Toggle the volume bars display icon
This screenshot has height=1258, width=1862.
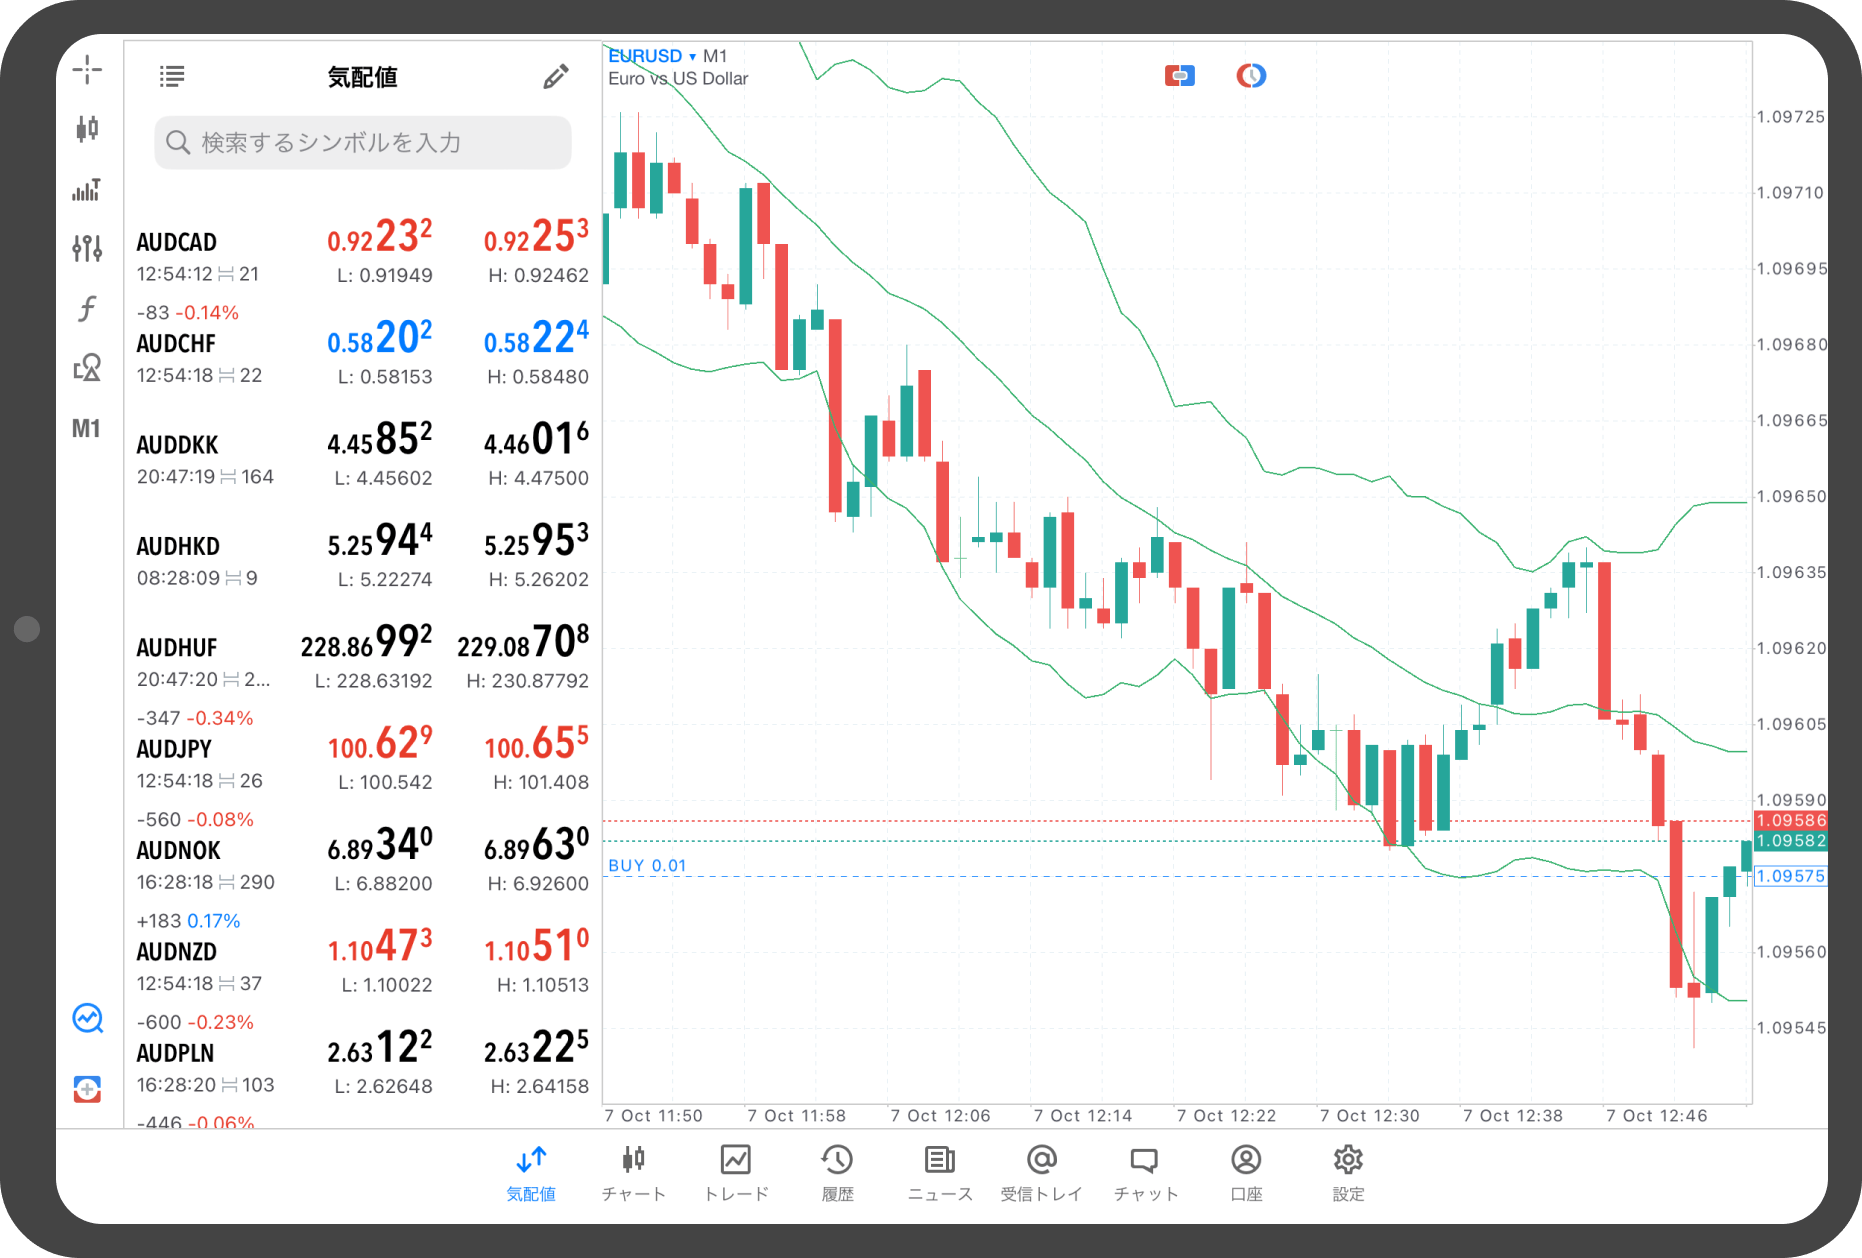87,189
